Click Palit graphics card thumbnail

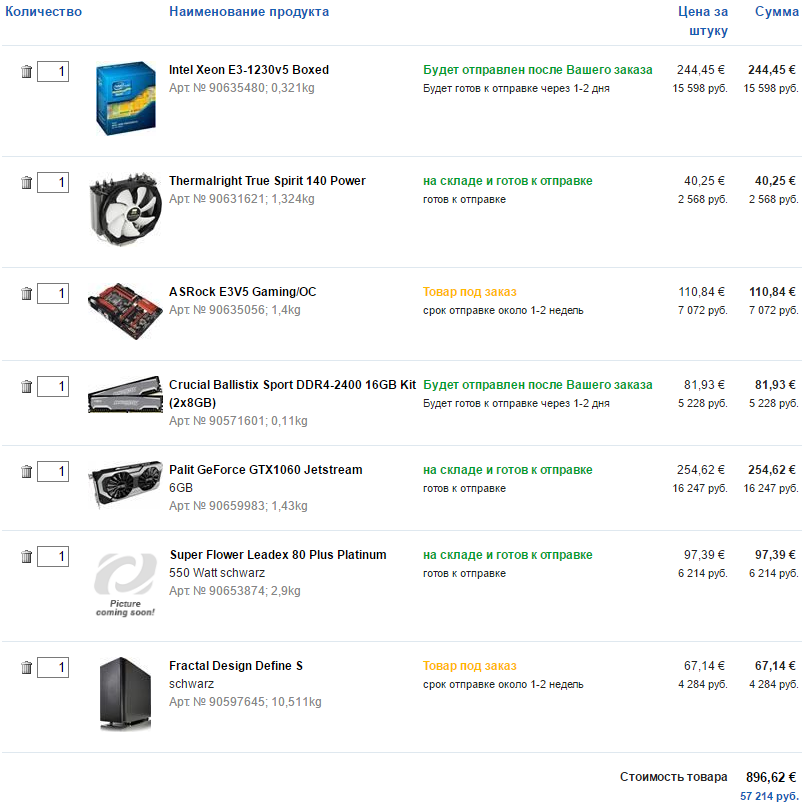pyautogui.click(x=125, y=485)
